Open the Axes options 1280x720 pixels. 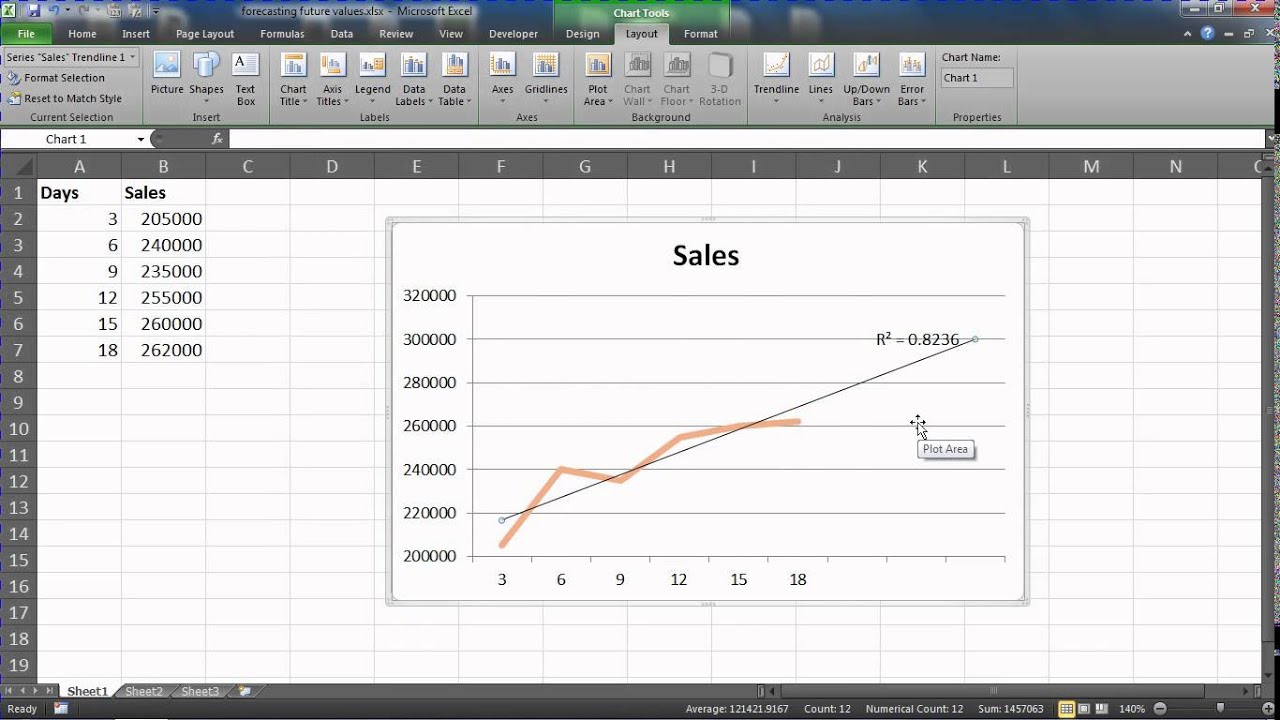(x=502, y=80)
